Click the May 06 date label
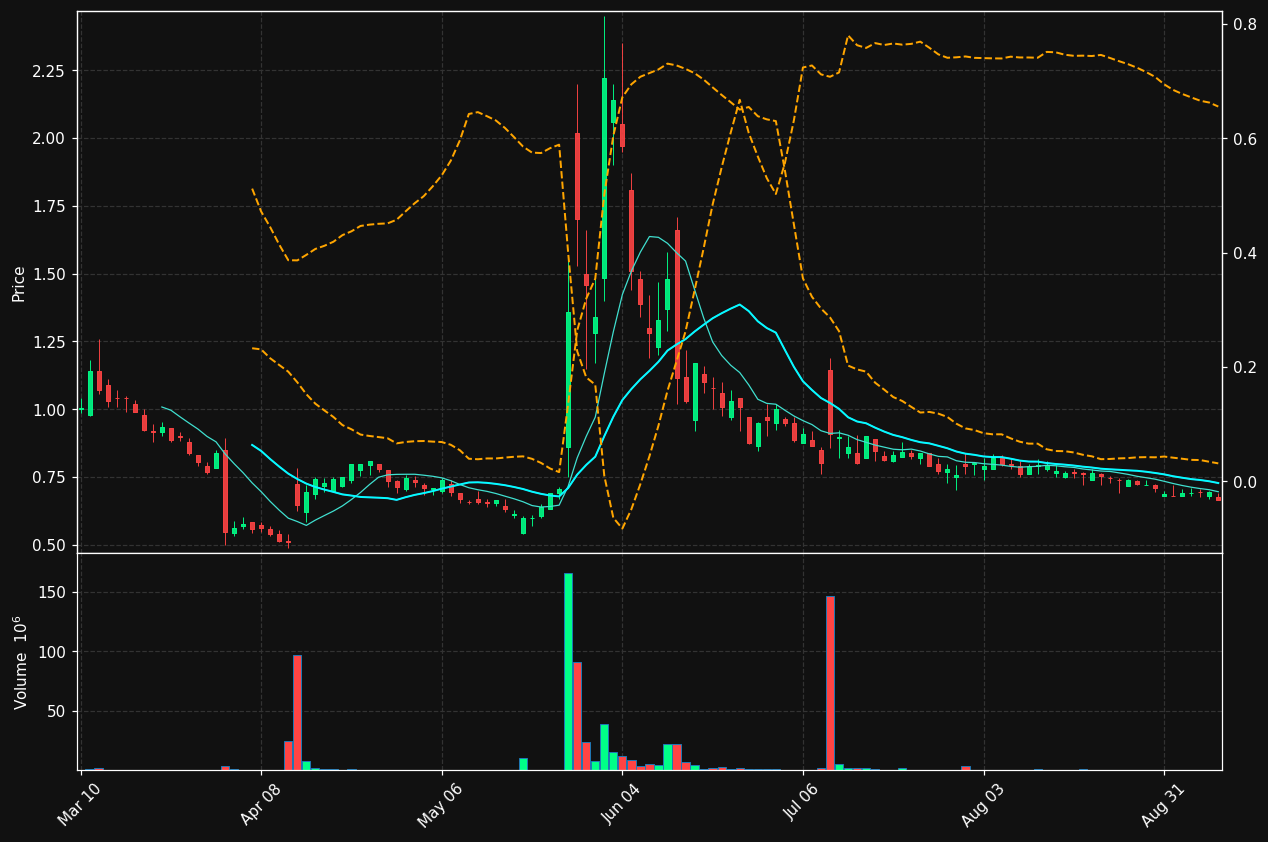This screenshot has height=842, width=1268. [x=439, y=804]
